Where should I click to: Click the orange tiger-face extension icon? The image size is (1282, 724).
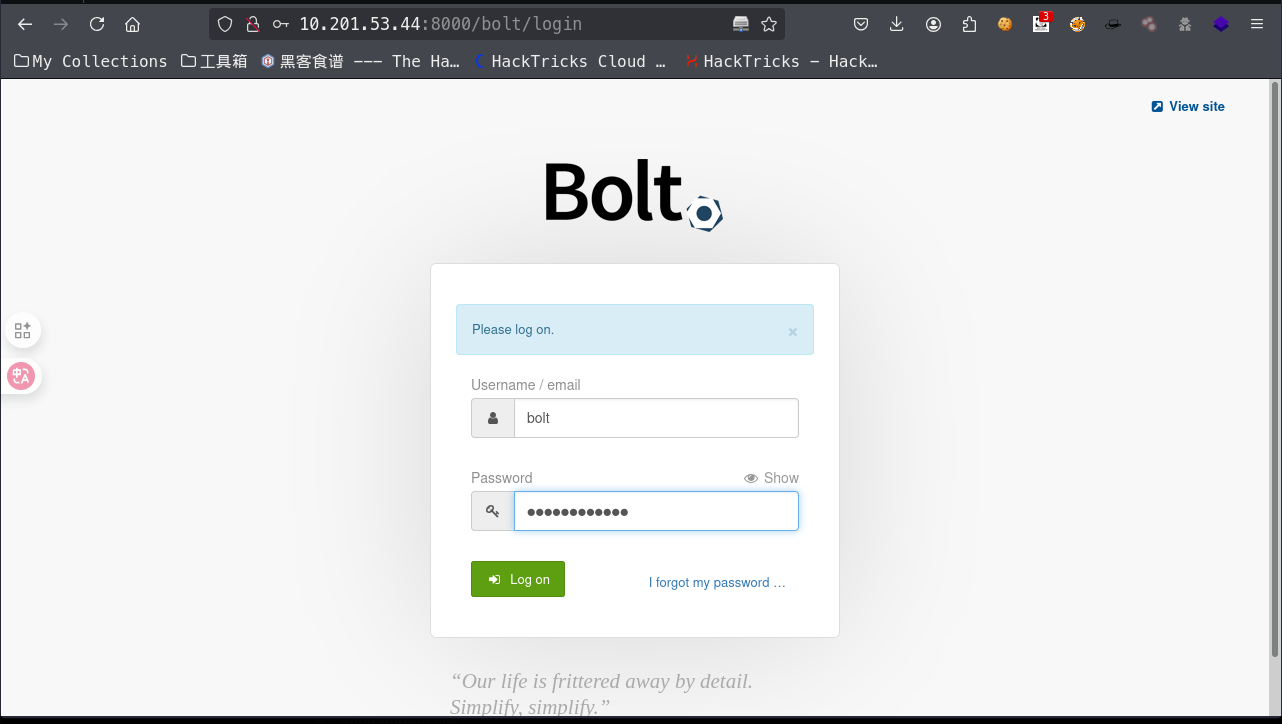click(1077, 24)
